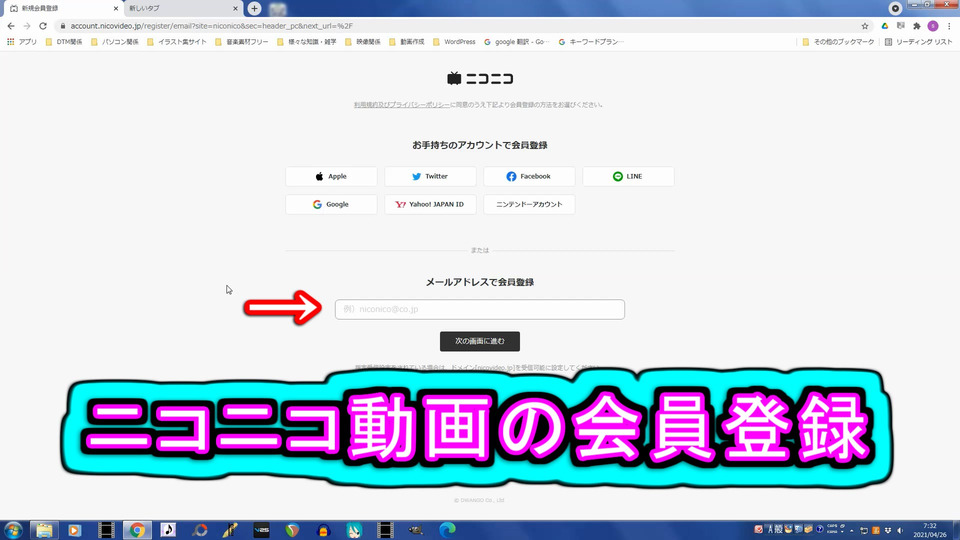This screenshot has width=960, height=540.
Task: Bookmark this page with the star icon
Action: click(x=864, y=26)
